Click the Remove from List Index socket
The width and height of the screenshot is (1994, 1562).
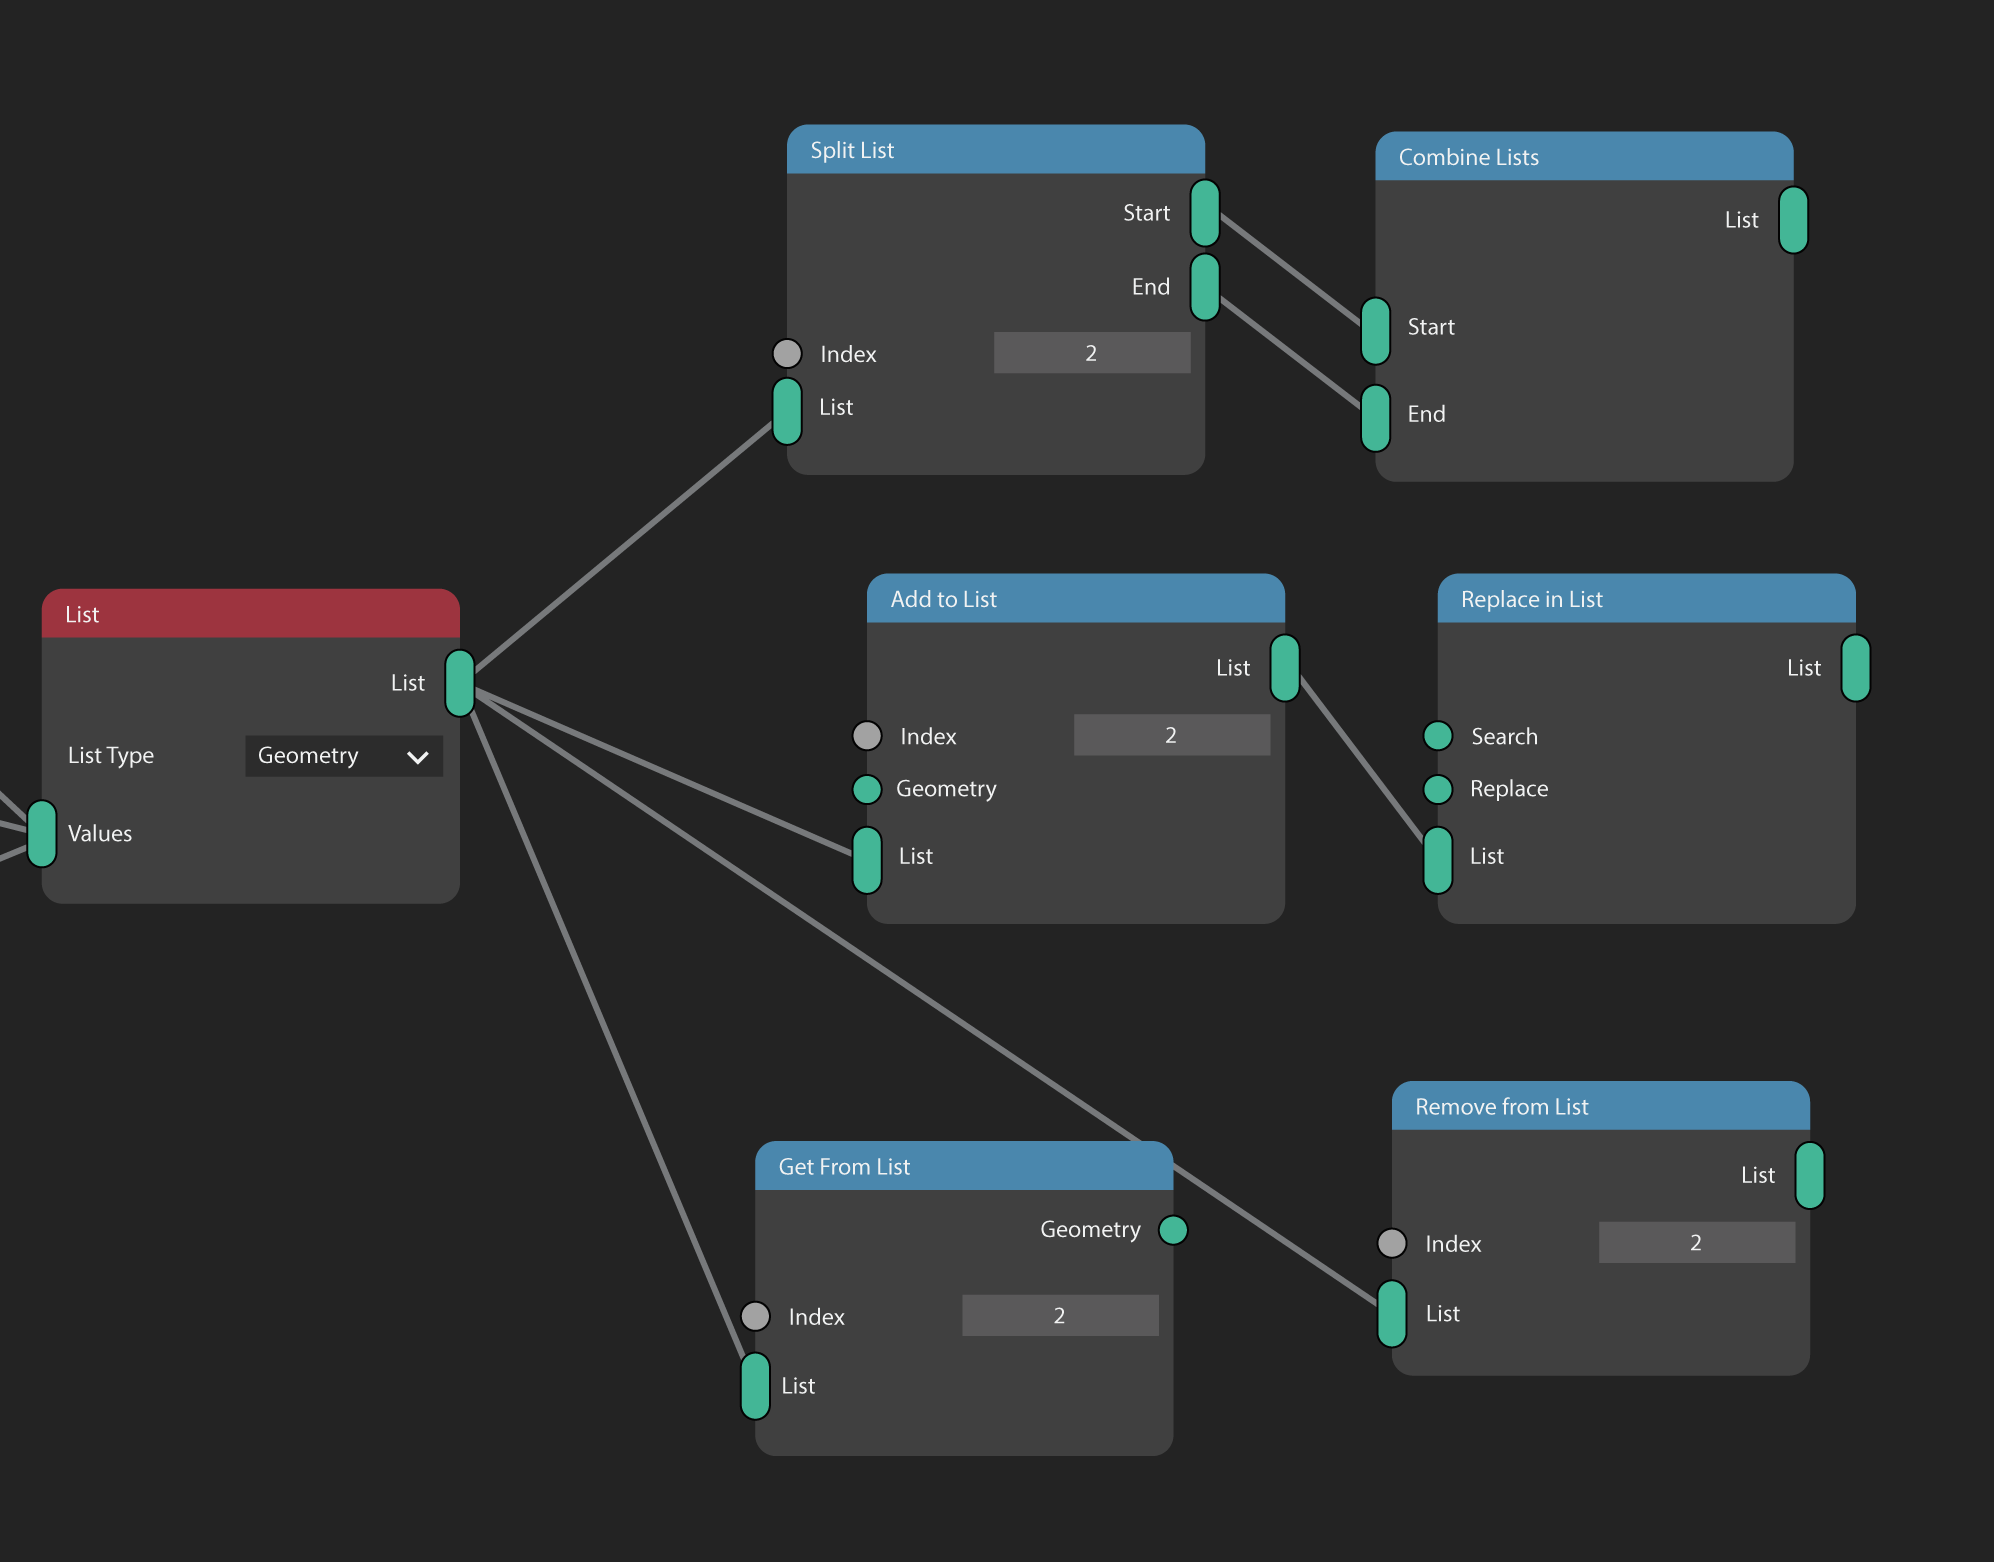point(1392,1243)
